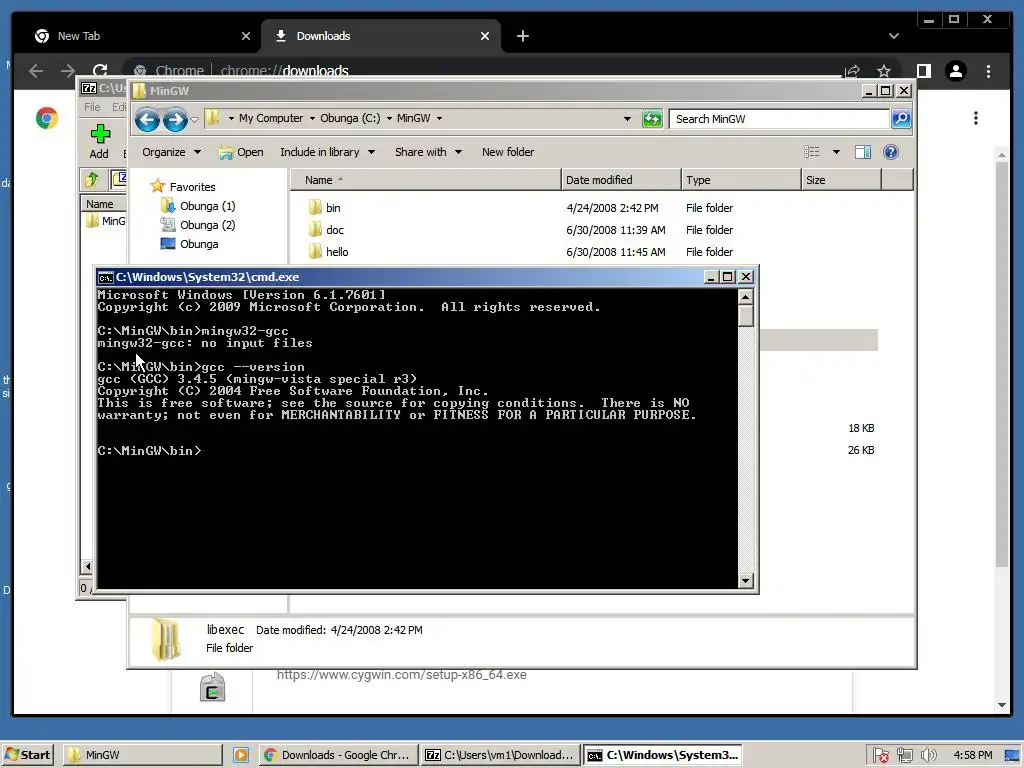Expand the MinGW breadcrumb arrow
Viewport: 1024px width, 768px height.
pyautogui.click(x=440, y=118)
